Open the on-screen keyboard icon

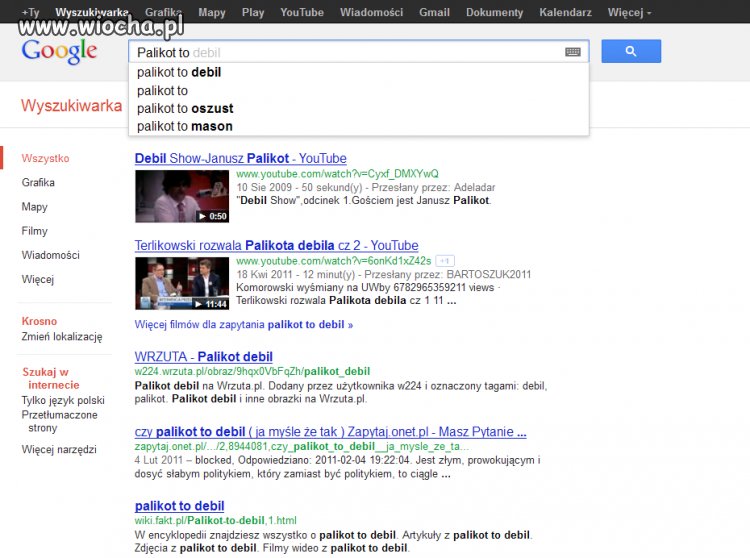(573, 52)
